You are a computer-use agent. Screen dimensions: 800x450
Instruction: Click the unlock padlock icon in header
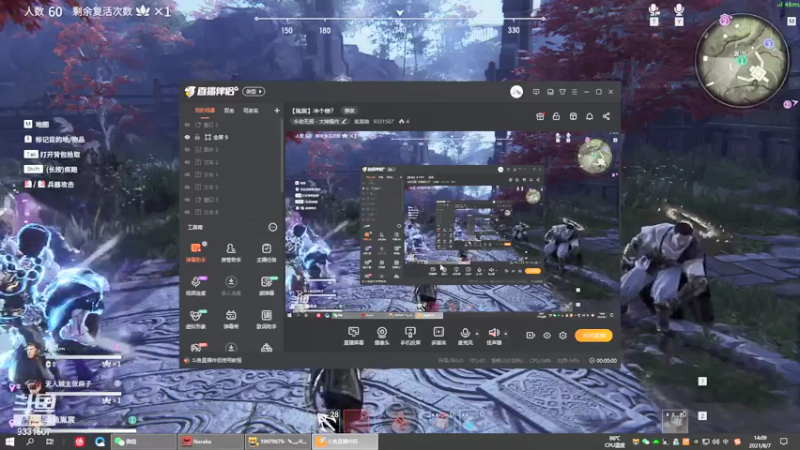556,116
